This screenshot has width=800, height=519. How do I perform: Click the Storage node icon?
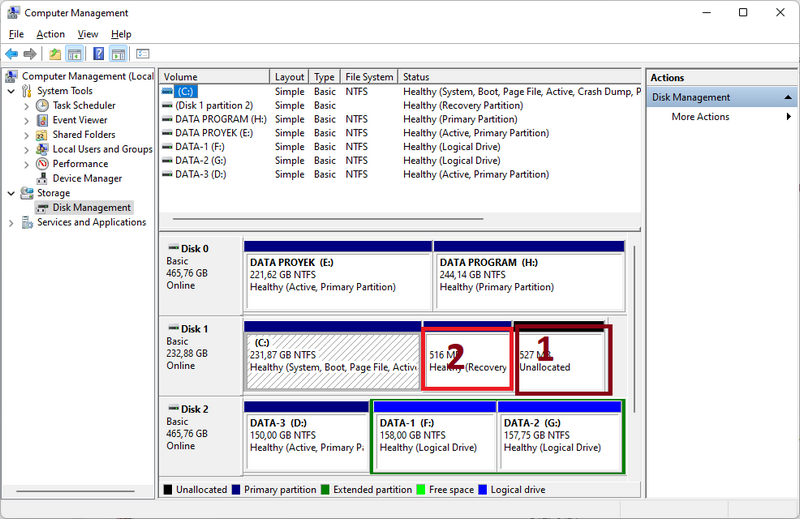tap(27, 193)
